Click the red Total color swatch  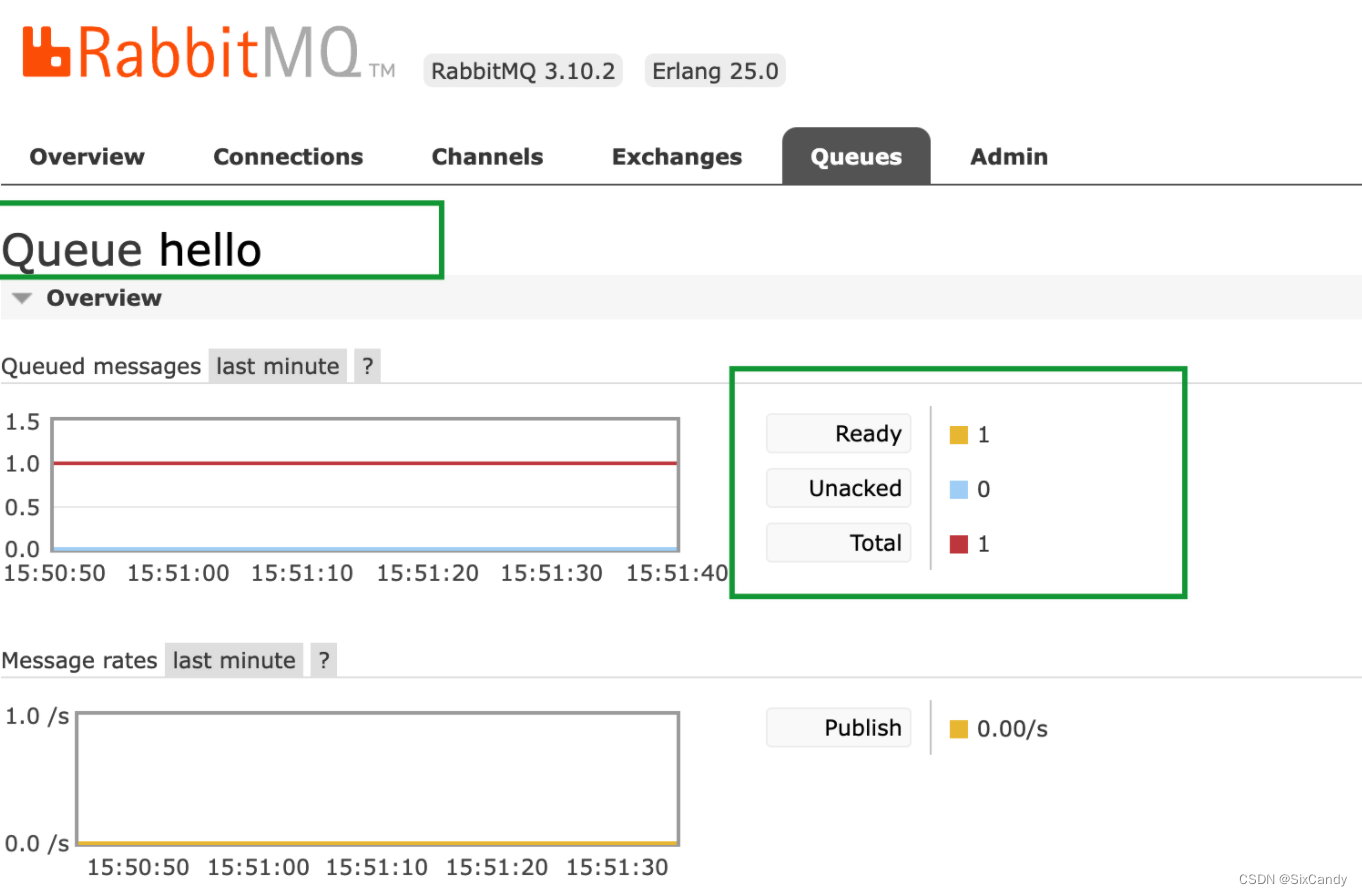(959, 544)
